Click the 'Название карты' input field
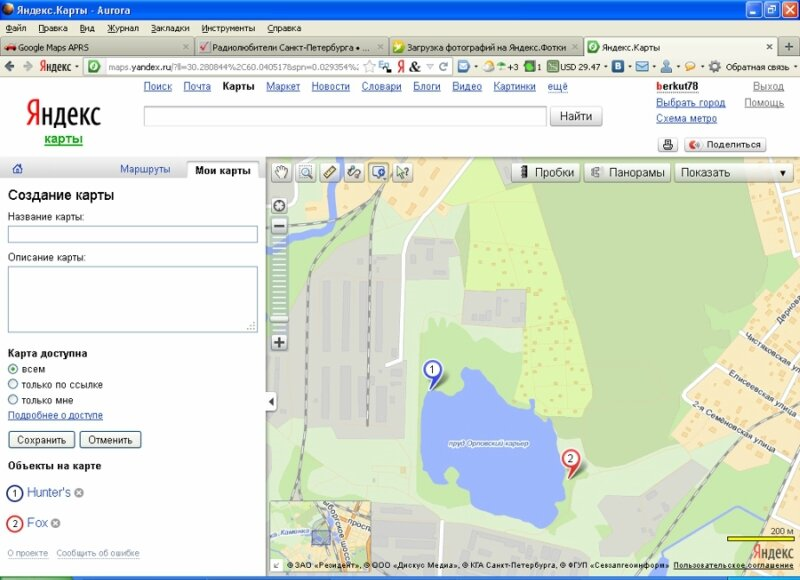This screenshot has height=580, width=800. pyautogui.click(x=133, y=234)
